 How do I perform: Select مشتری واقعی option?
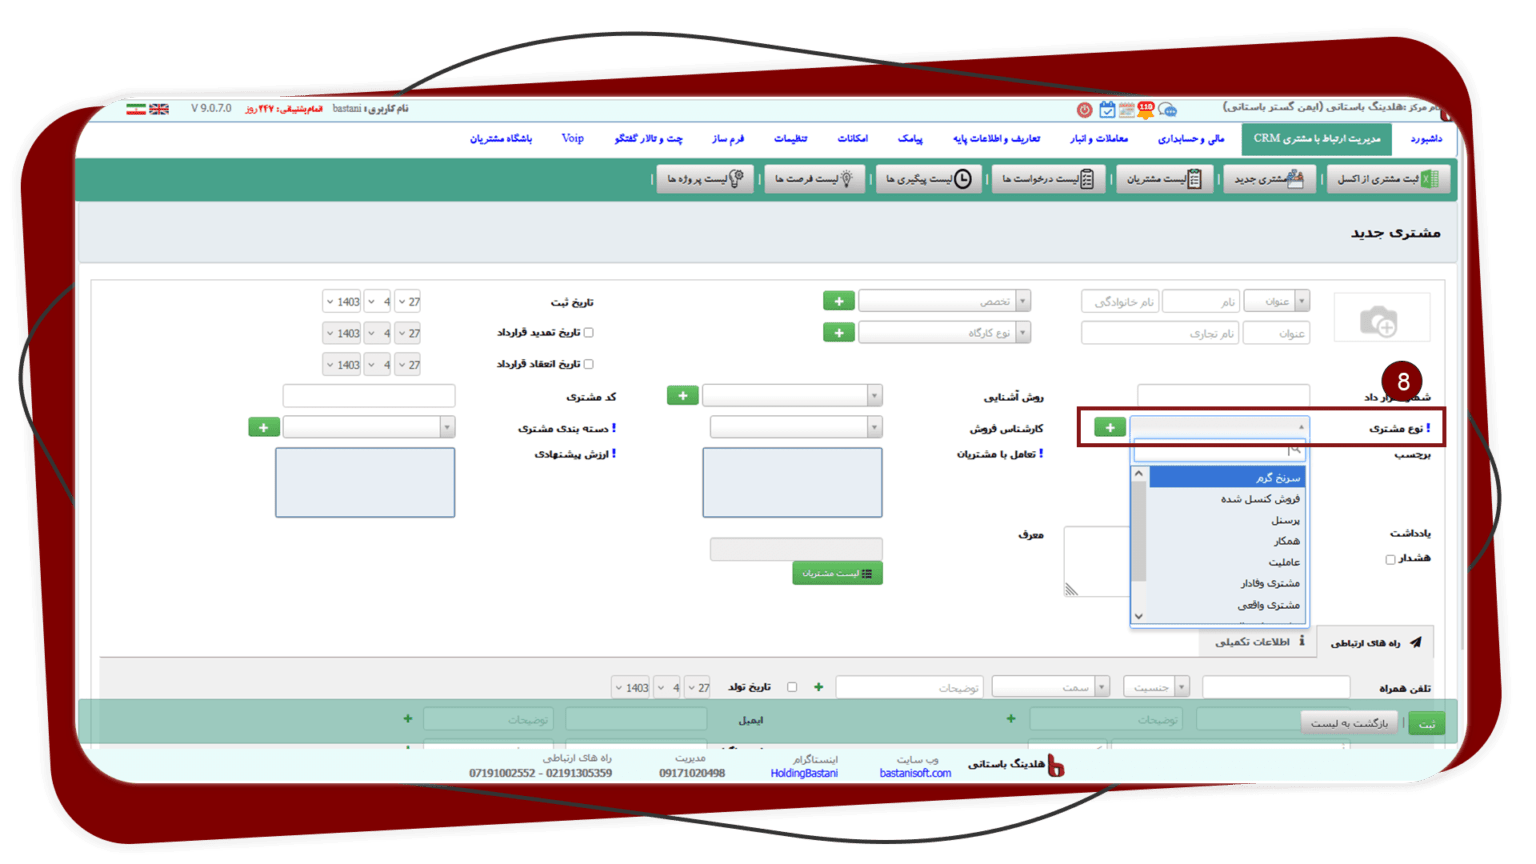tap(1227, 605)
